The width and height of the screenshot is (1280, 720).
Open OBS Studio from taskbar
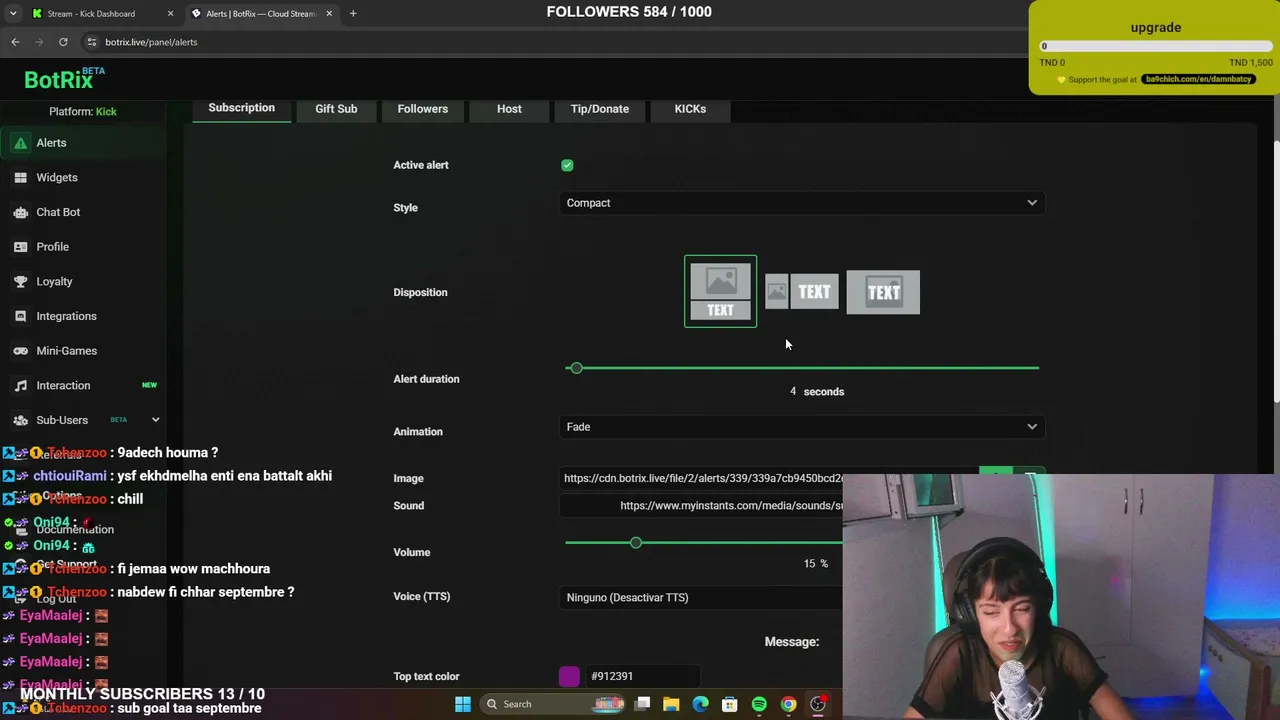coord(818,704)
